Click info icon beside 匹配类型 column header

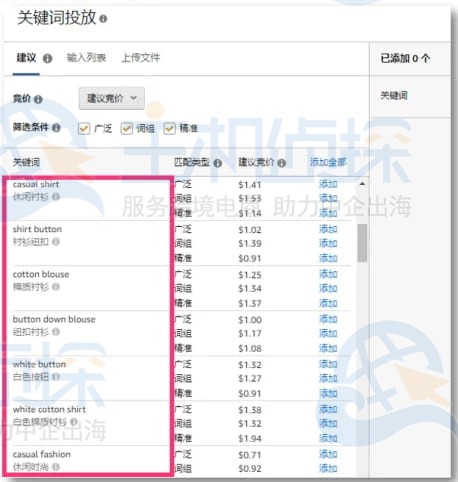coord(217,163)
